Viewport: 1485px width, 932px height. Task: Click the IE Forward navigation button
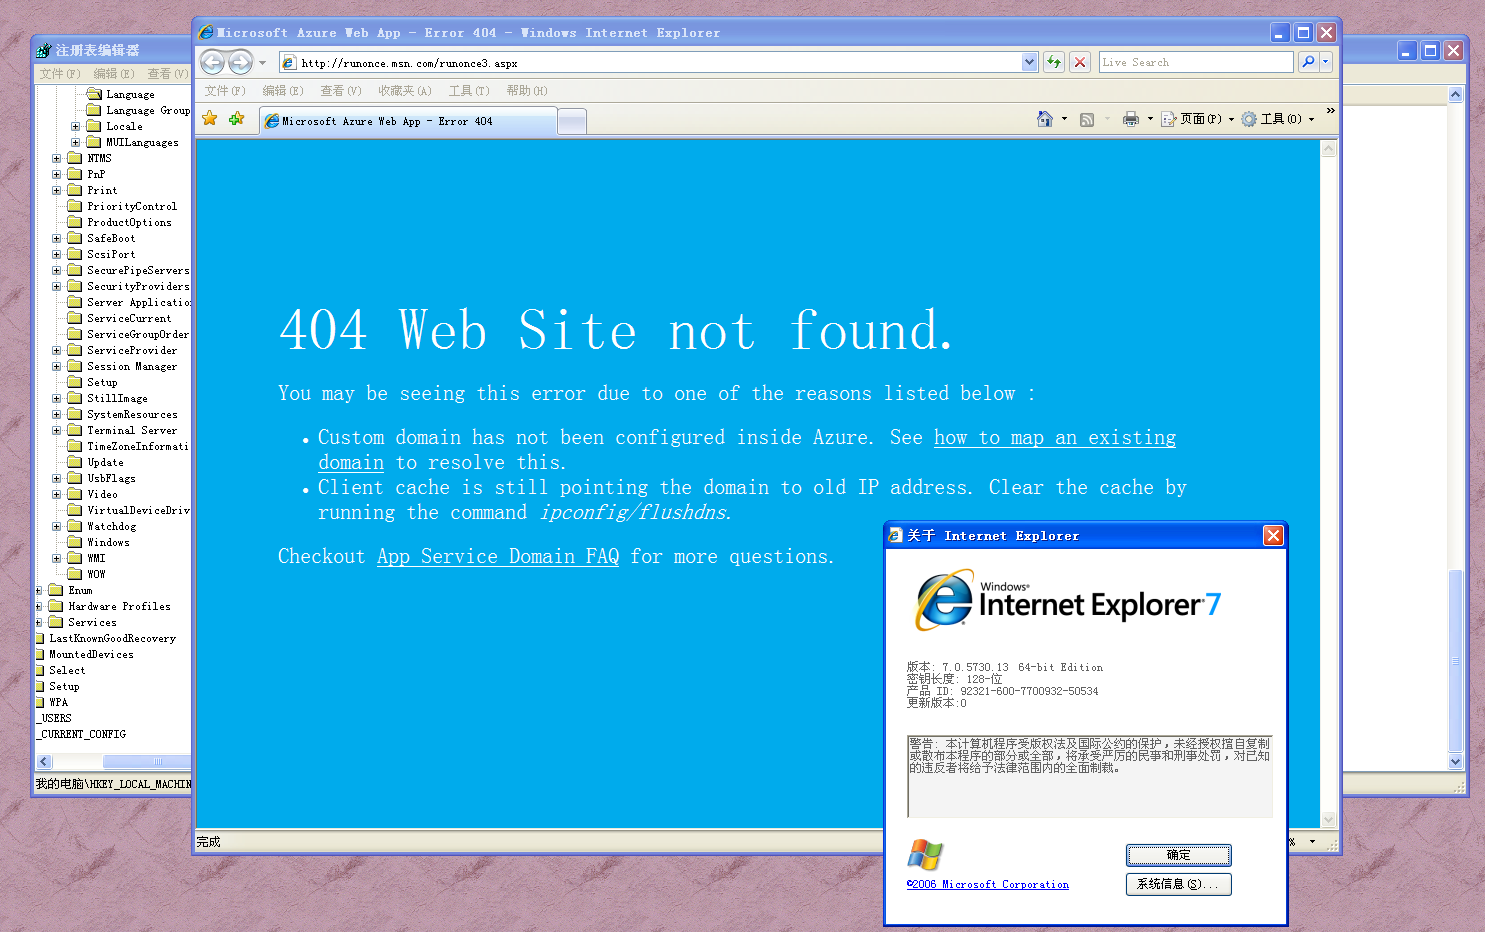(x=241, y=62)
